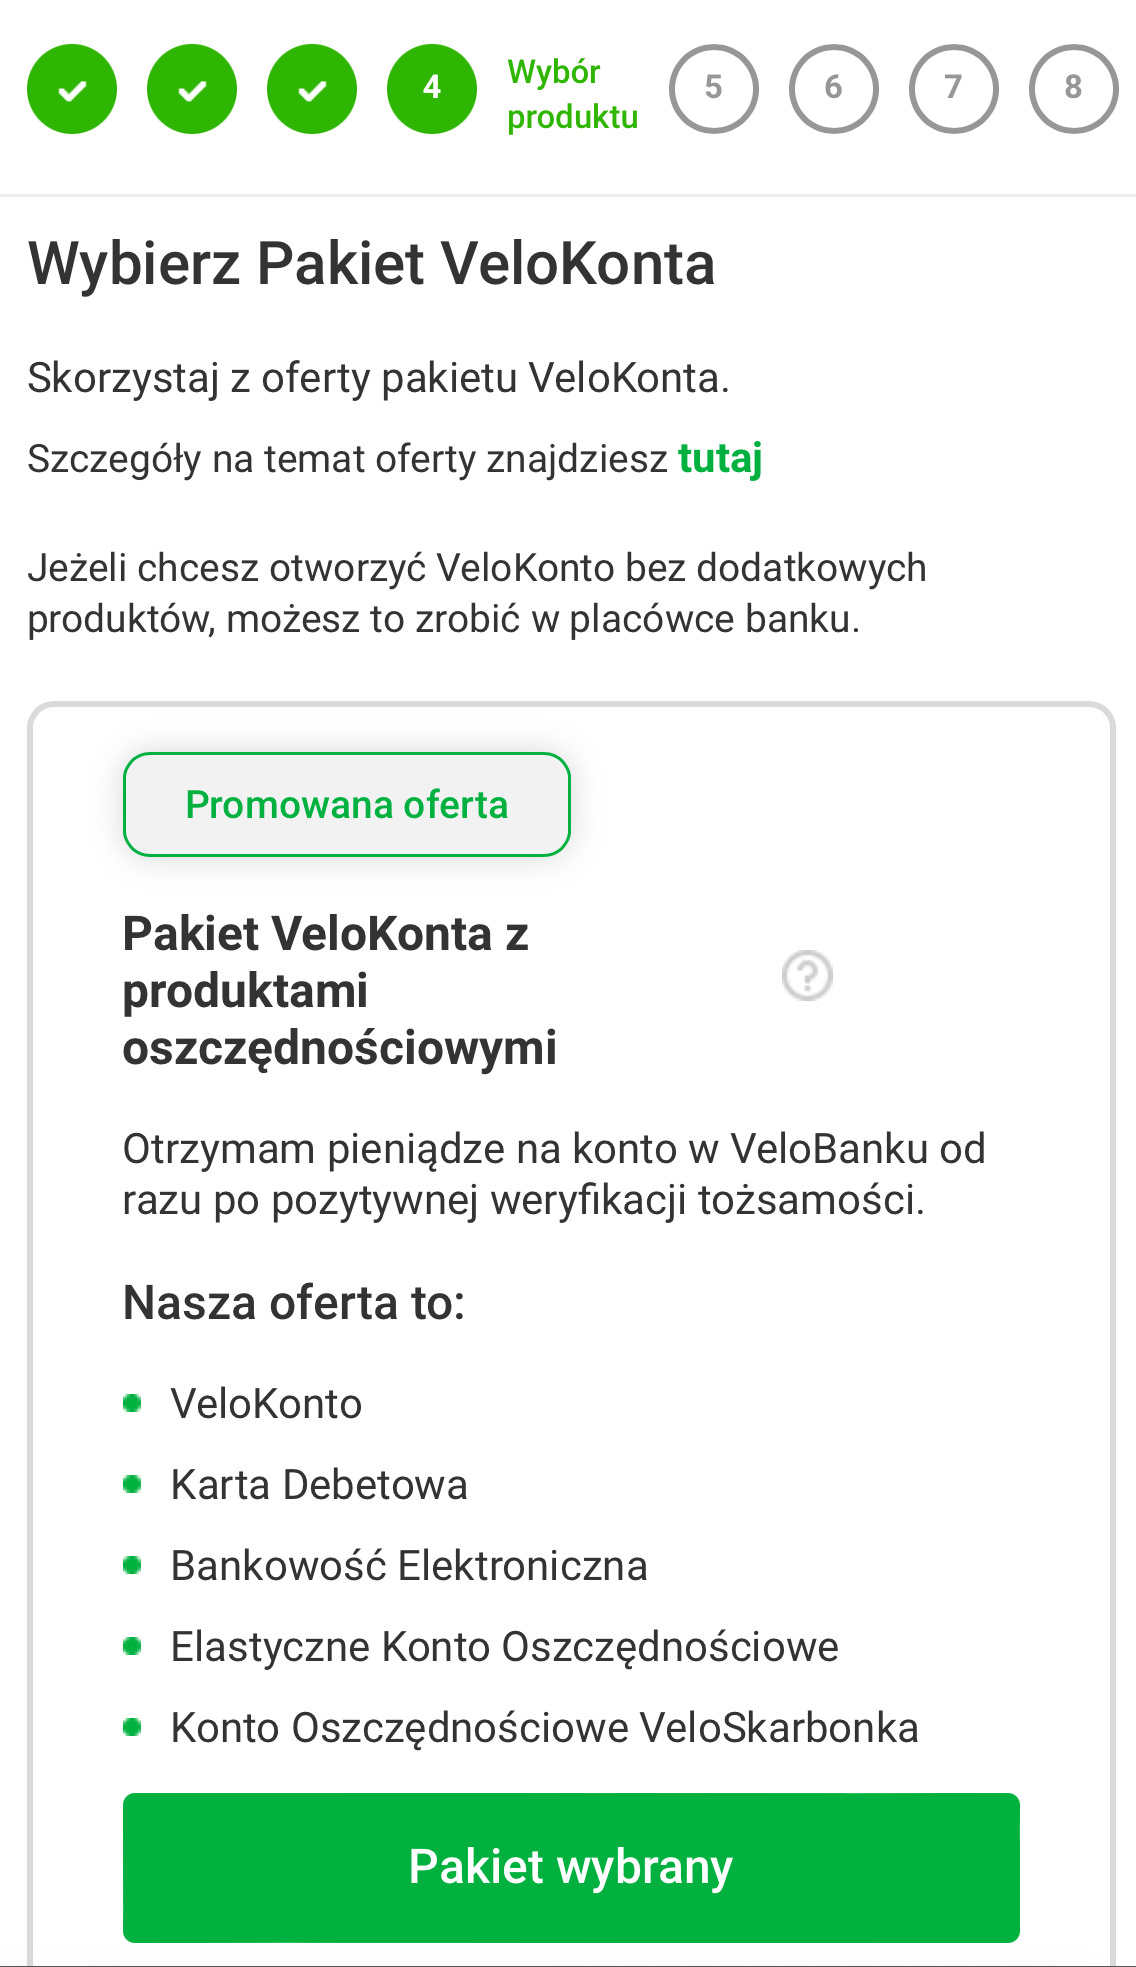Open step 7 in the stepper
This screenshot has height=1967, width=1136.
[x=954, y=90]
